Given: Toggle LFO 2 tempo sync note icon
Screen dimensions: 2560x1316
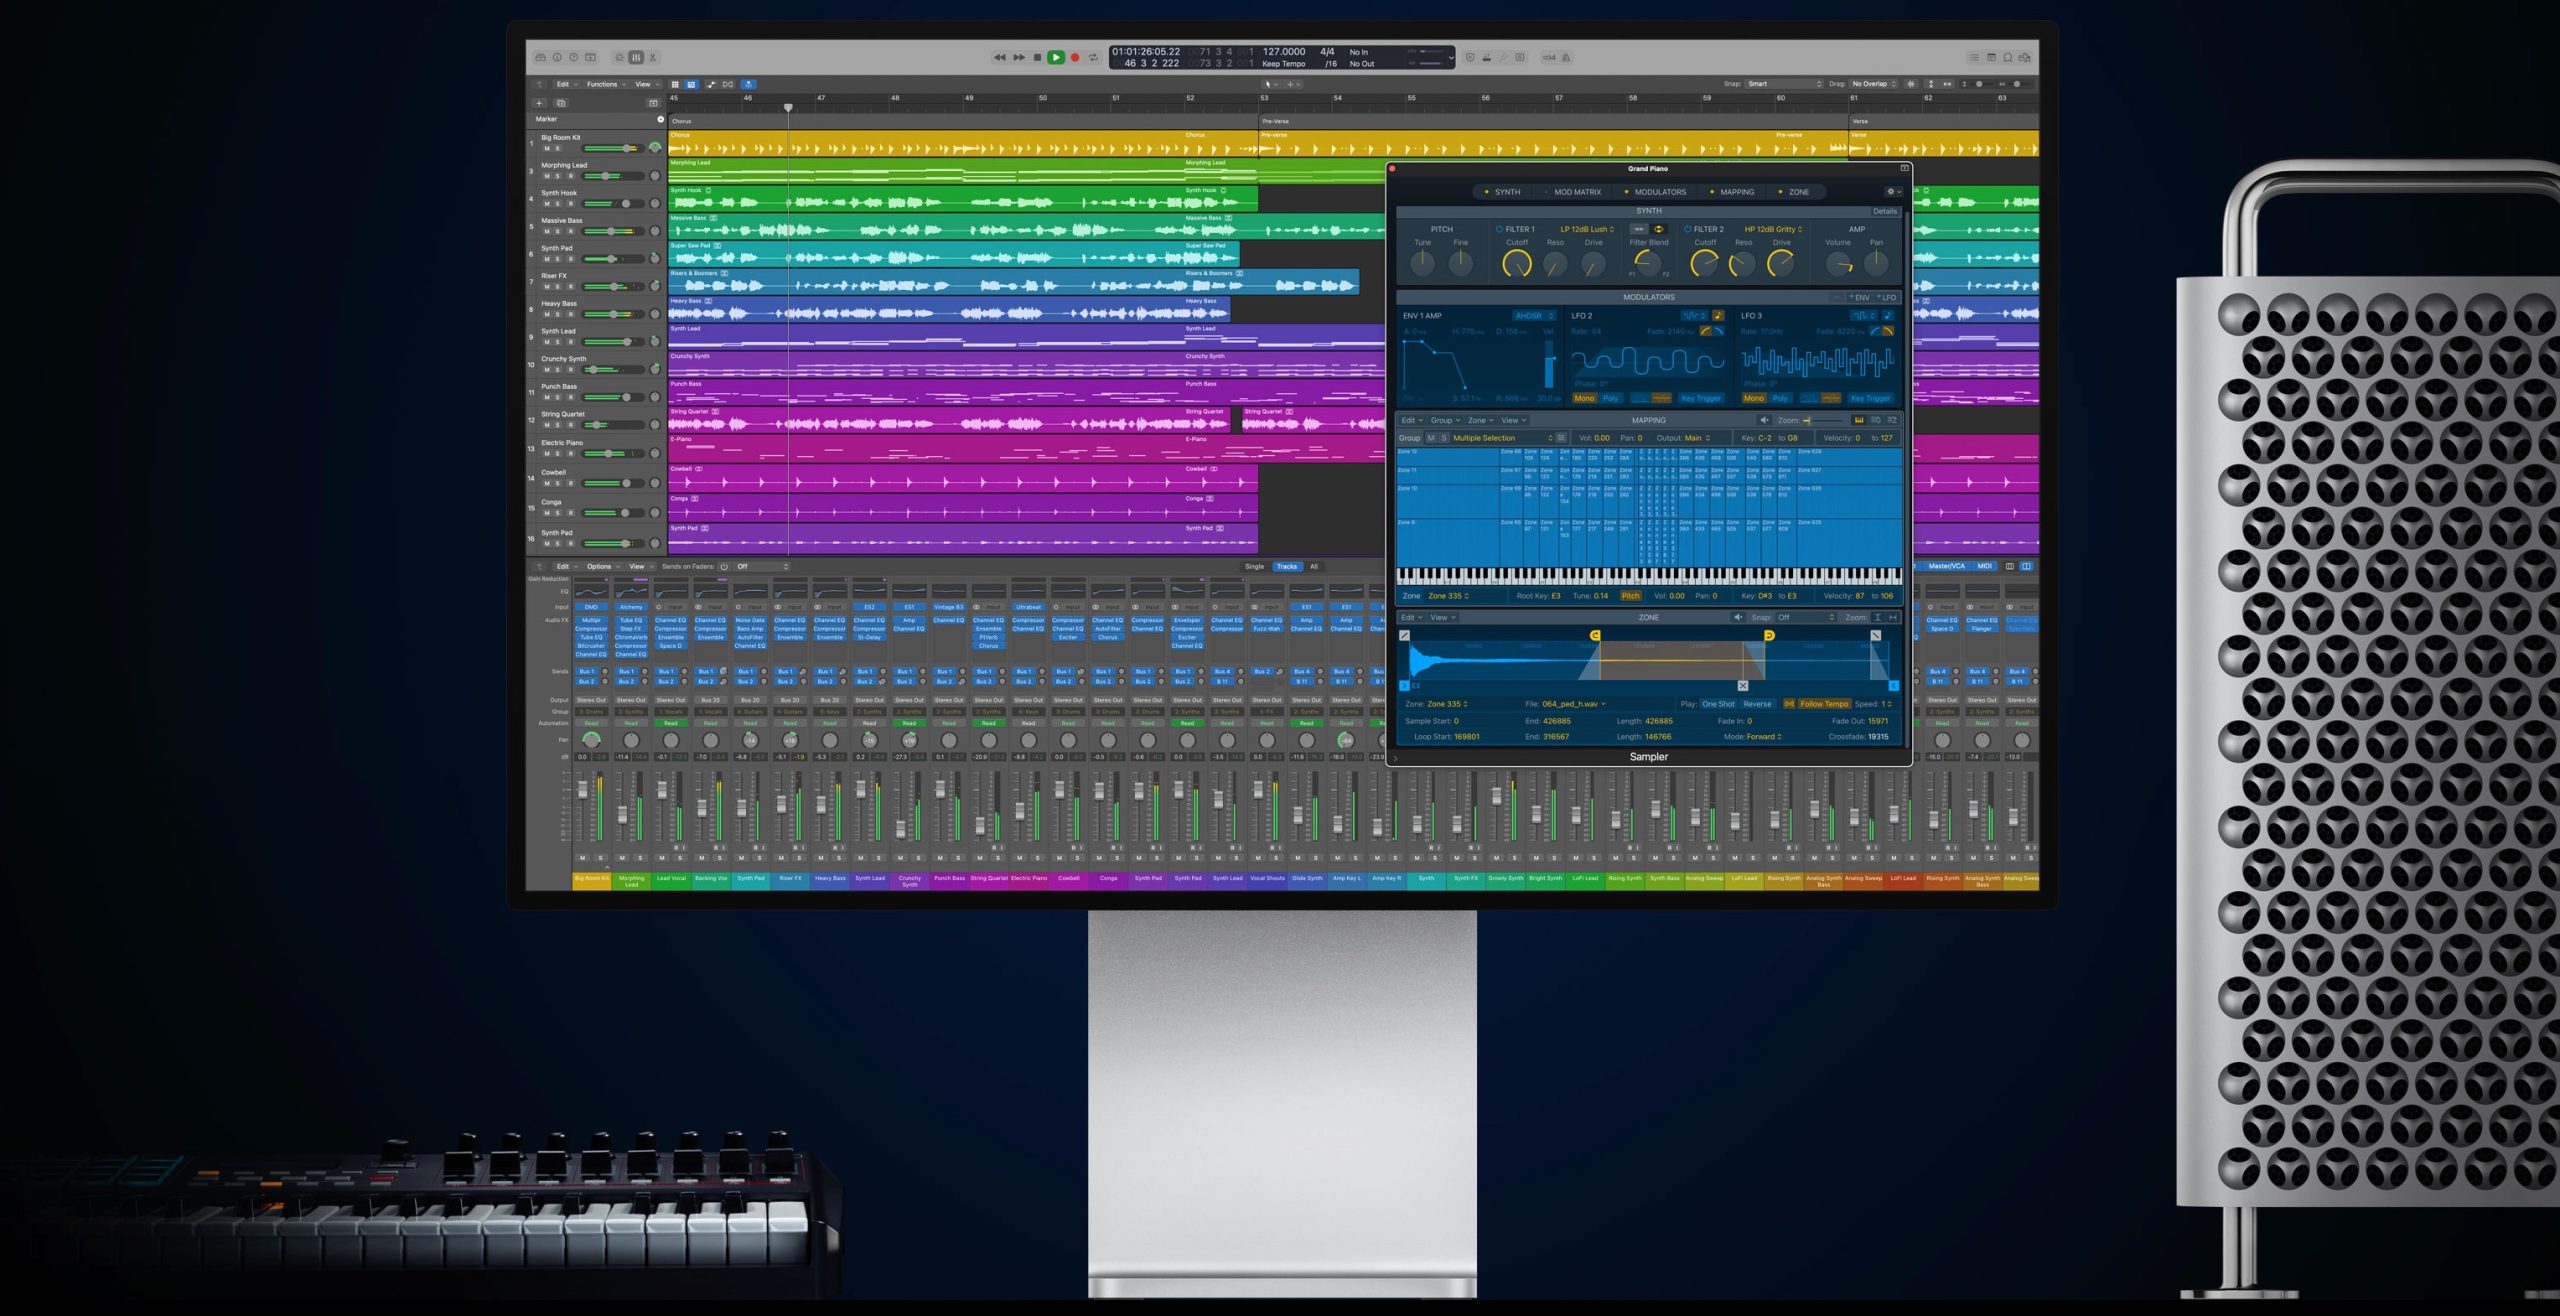Looking at the screenshot, I should (1717, 316).
